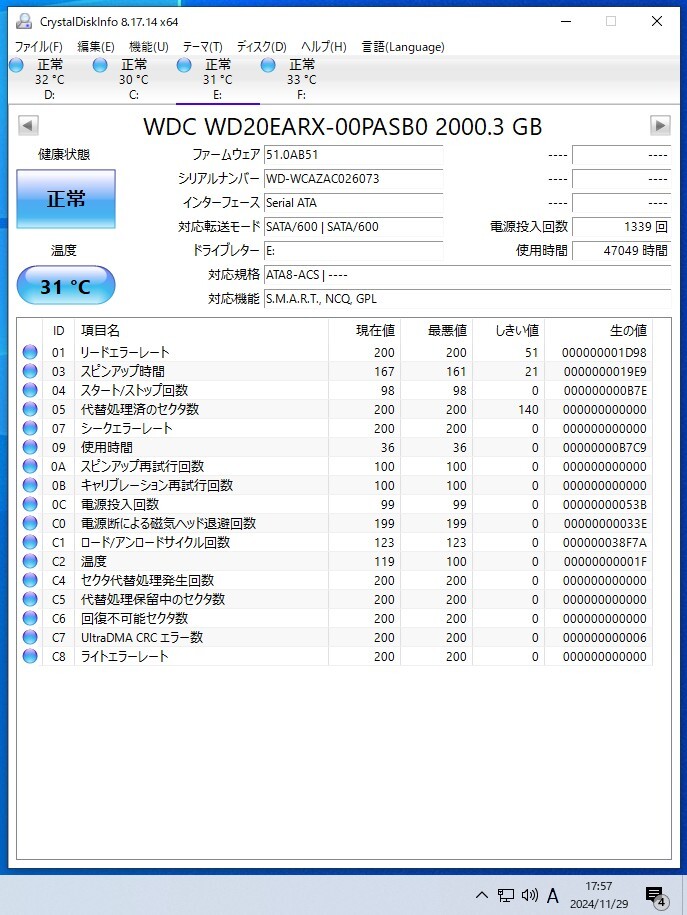Click status orb of attribute 04 スタート/ストップ回数
This screenshot has width=687, height=915.
coord(30,390)
